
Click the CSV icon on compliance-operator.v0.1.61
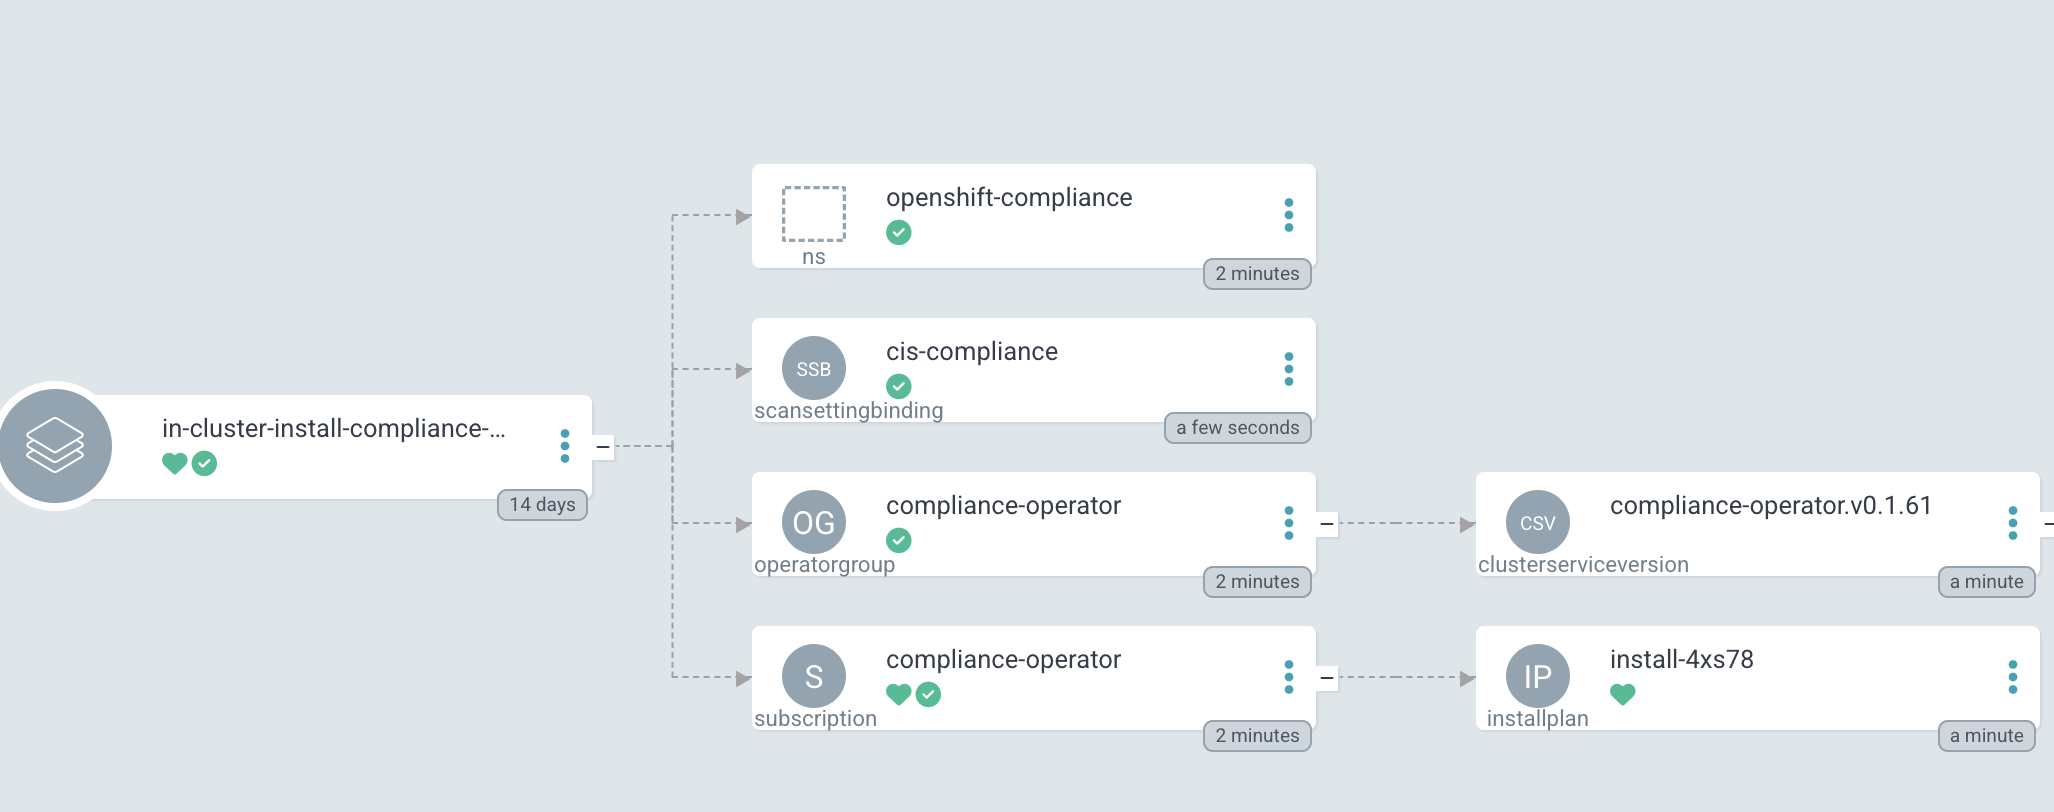1537,522
